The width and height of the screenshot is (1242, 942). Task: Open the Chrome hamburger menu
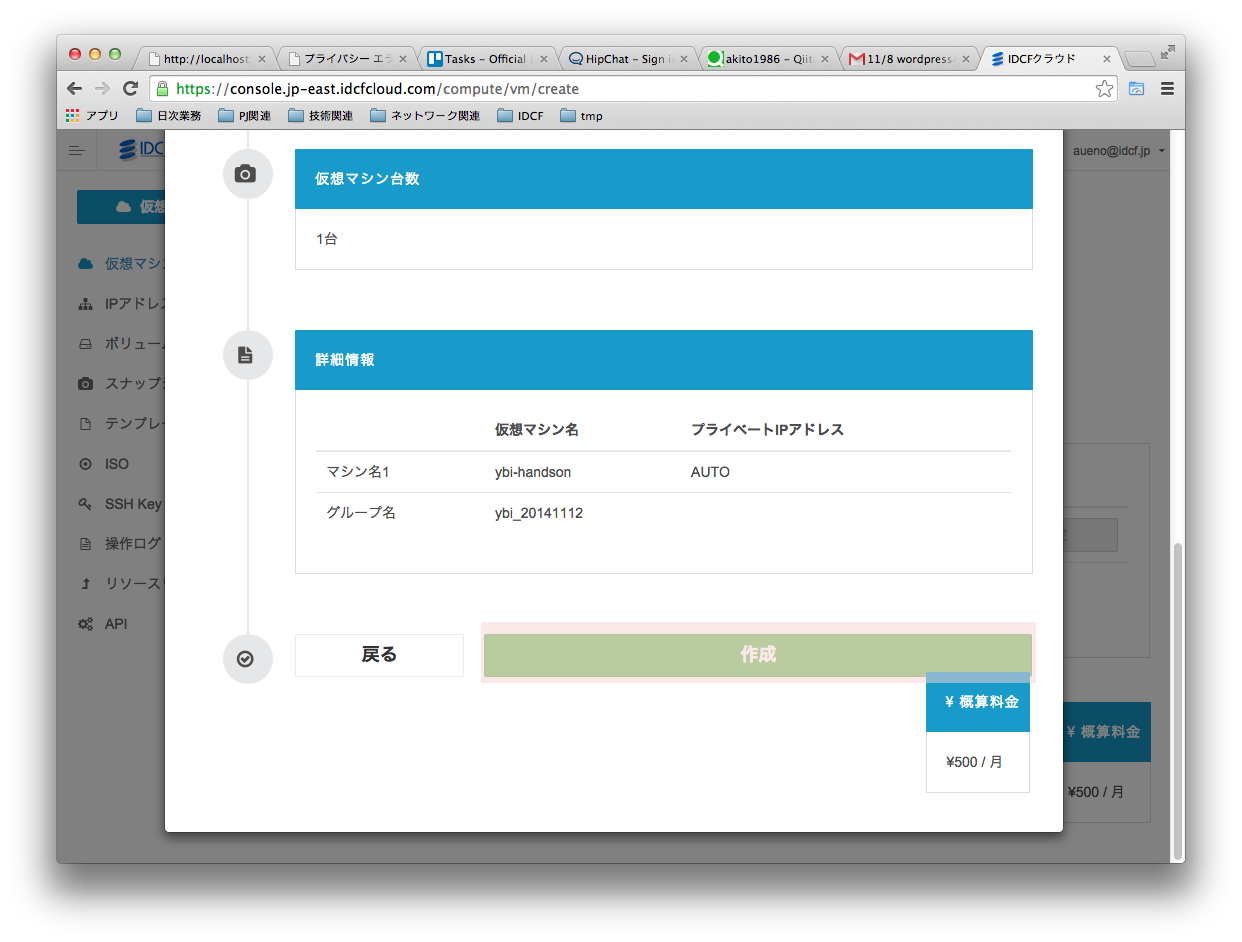(1167, 88)
